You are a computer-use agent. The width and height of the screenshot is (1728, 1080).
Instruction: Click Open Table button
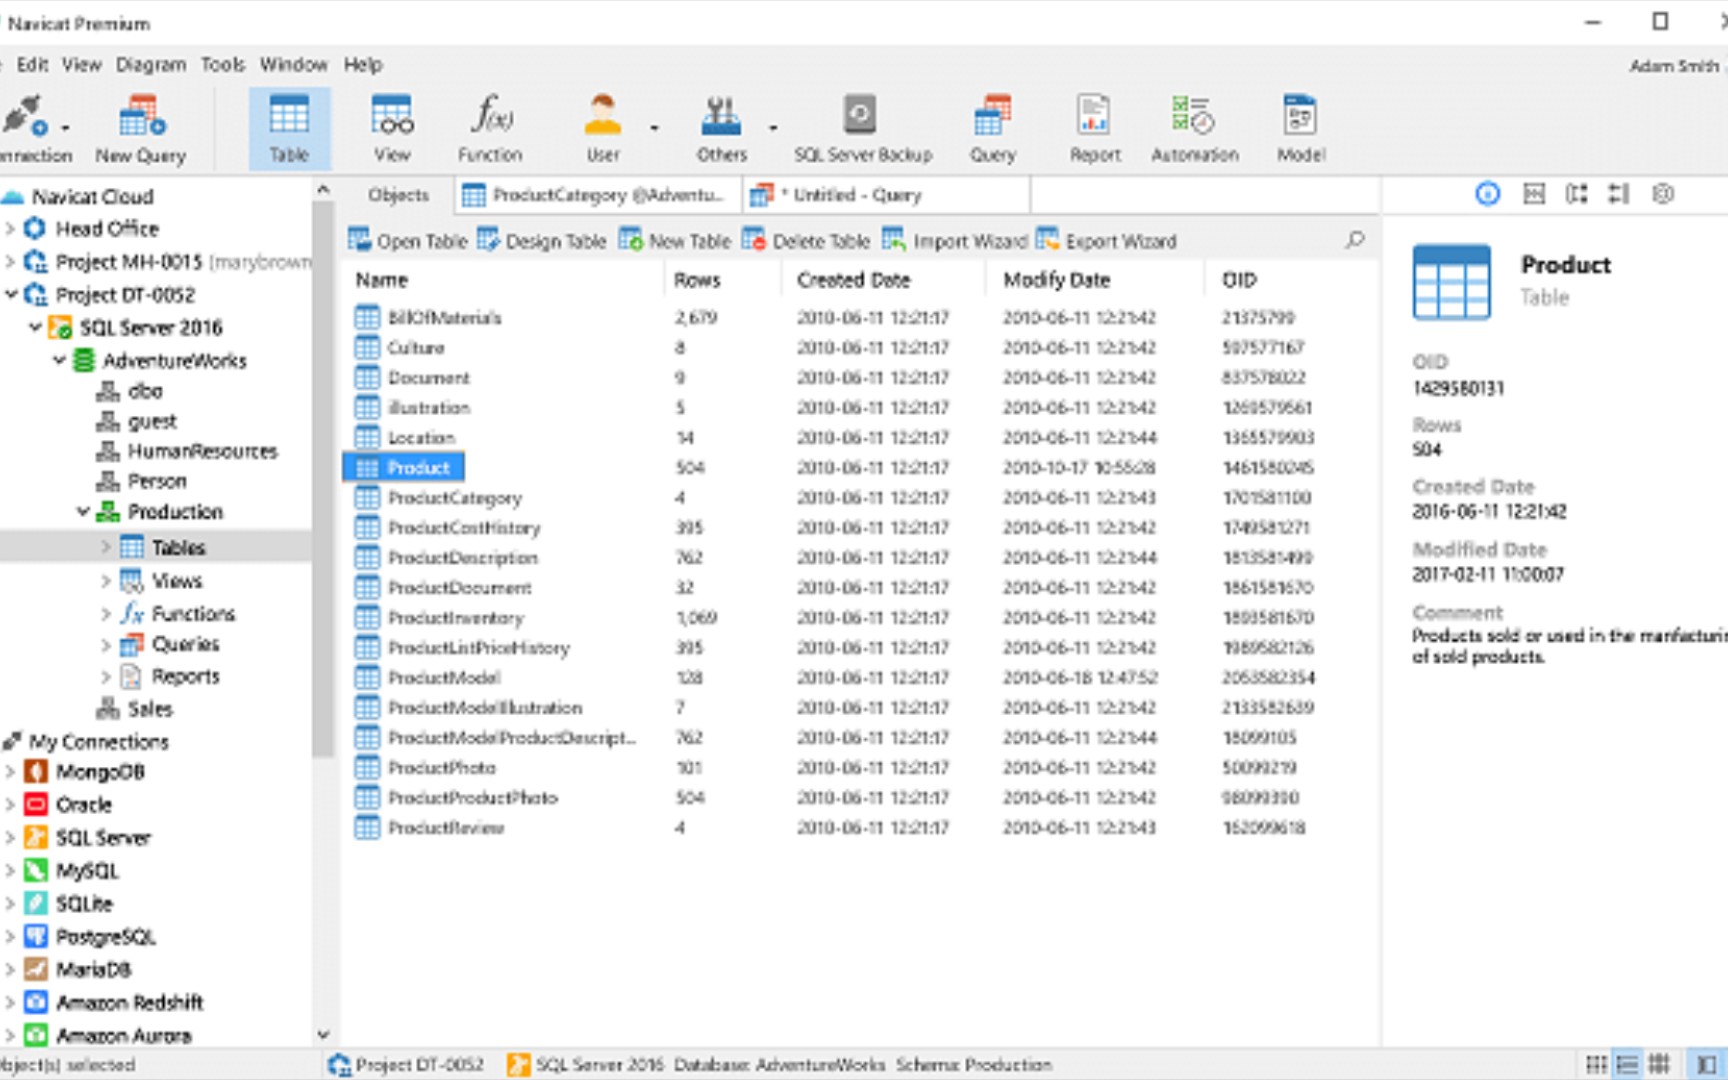[x=408, y=241]
